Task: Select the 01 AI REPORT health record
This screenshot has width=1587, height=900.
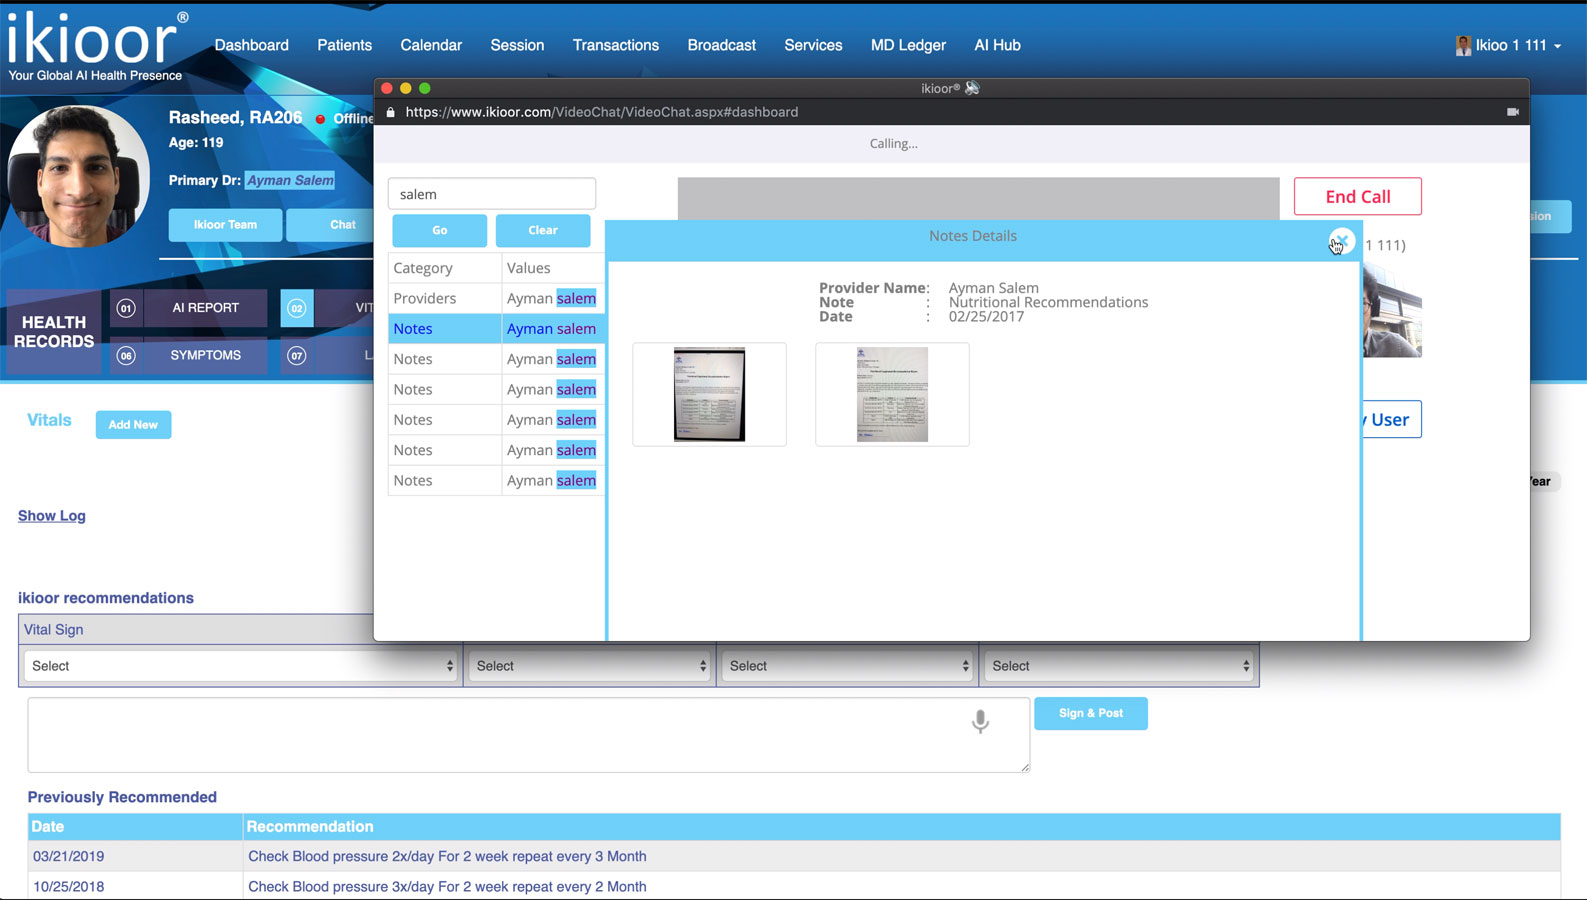Action: click(x=190, y=308)
